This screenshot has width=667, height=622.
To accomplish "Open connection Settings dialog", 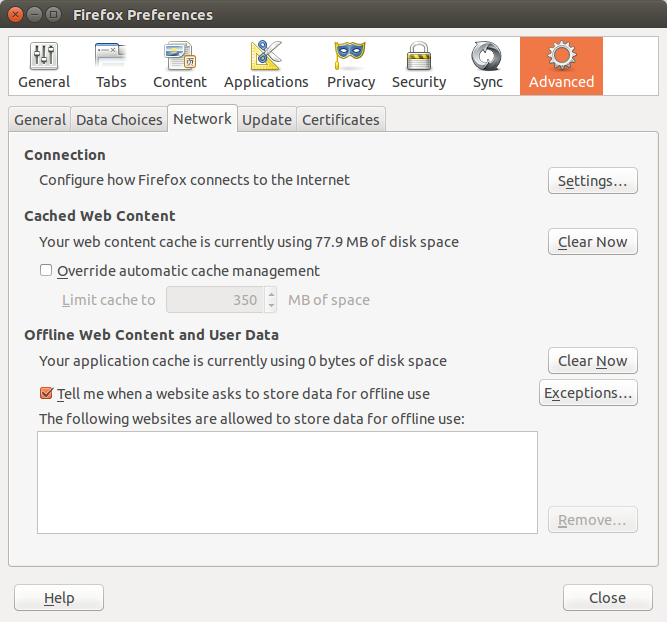I will [x=593, y=181].
